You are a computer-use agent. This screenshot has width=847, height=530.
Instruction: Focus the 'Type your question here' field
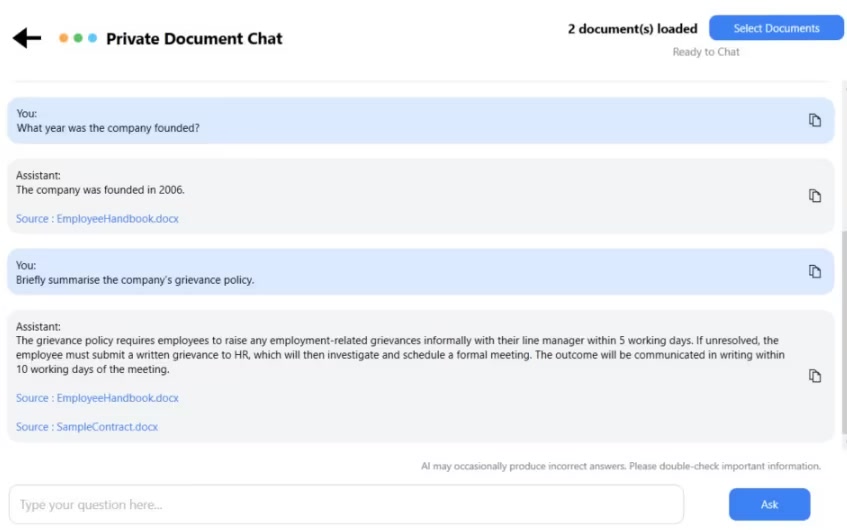point(345,505)
